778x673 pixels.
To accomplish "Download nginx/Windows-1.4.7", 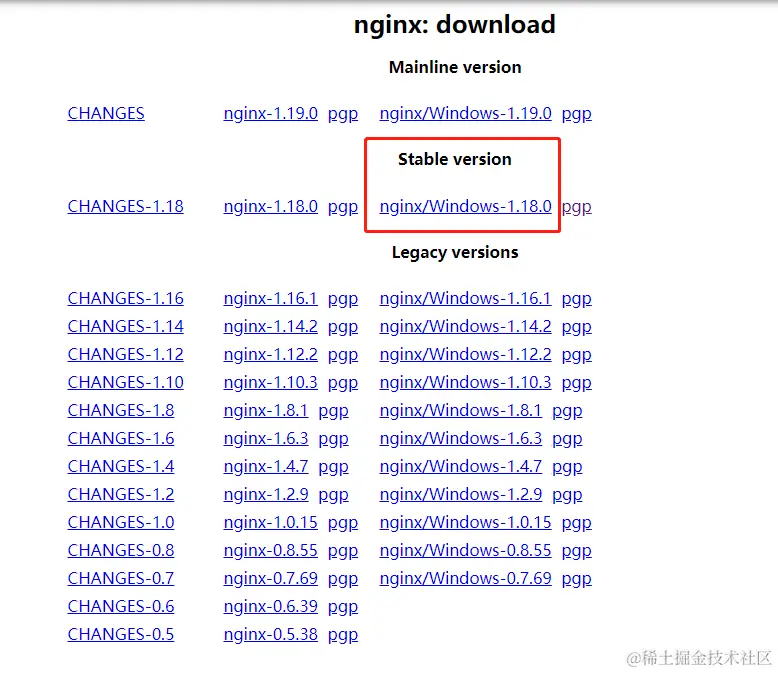I will click(x=460, y=467).
